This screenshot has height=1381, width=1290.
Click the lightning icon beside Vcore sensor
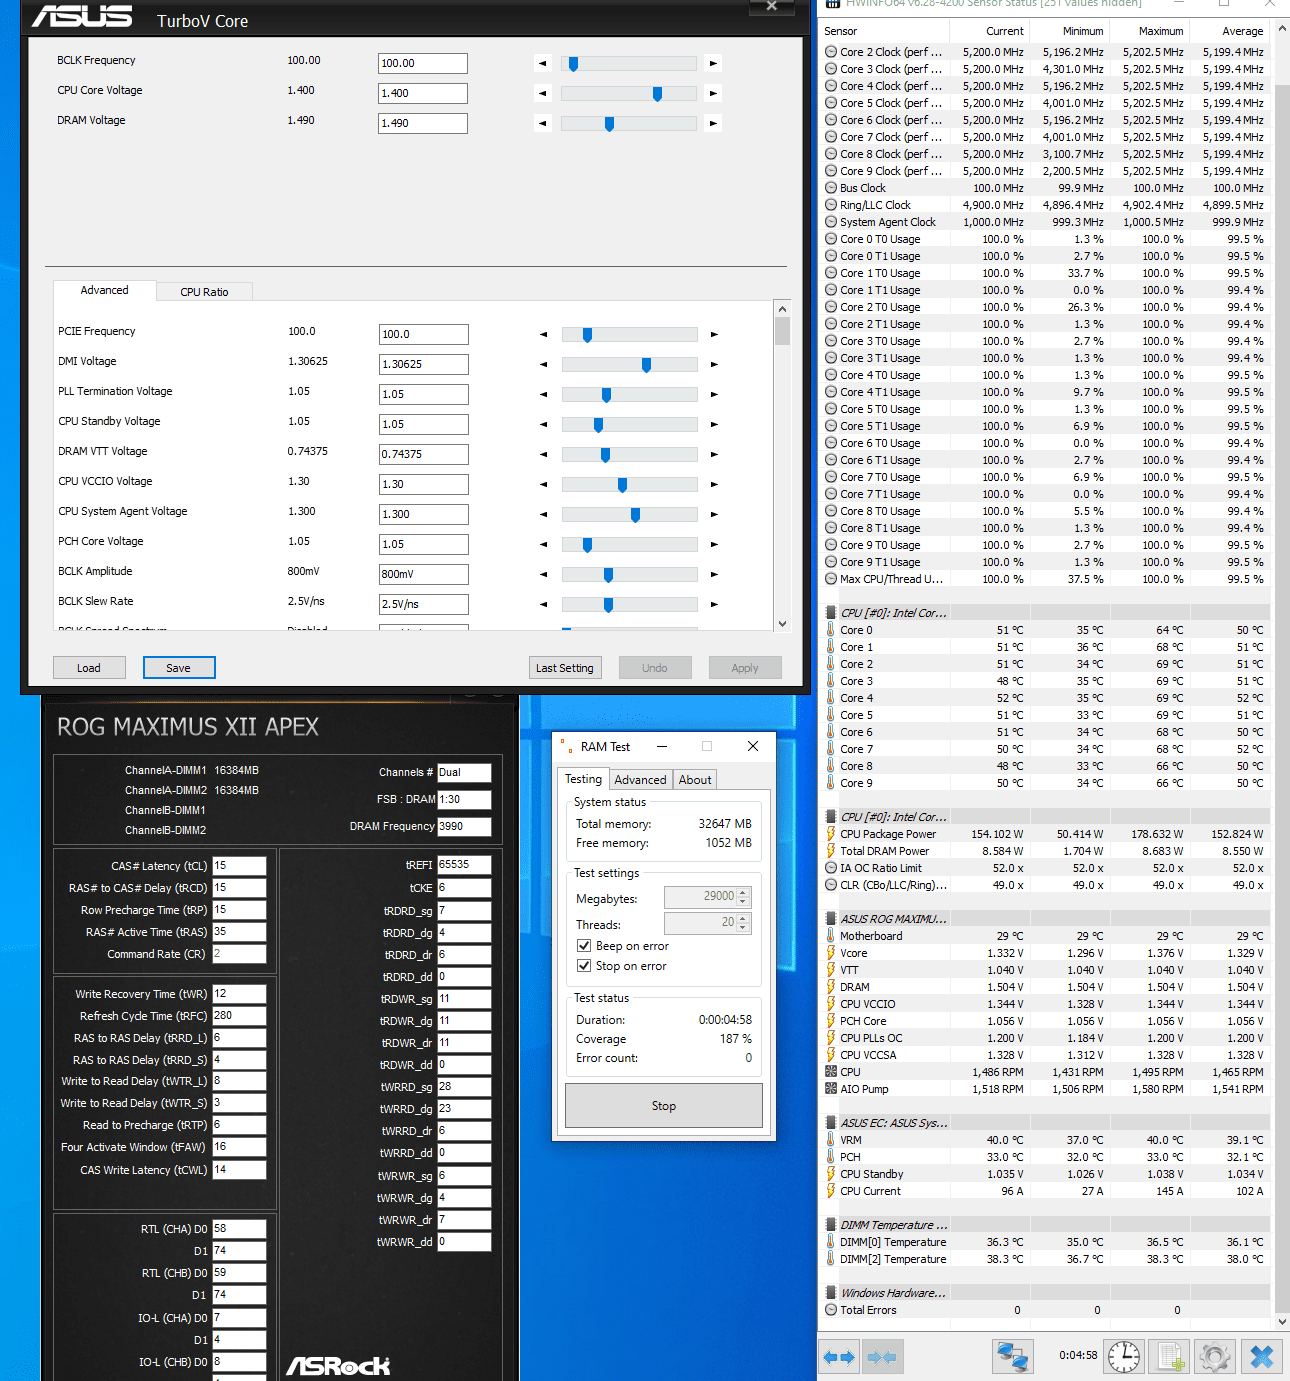[831, 953]
